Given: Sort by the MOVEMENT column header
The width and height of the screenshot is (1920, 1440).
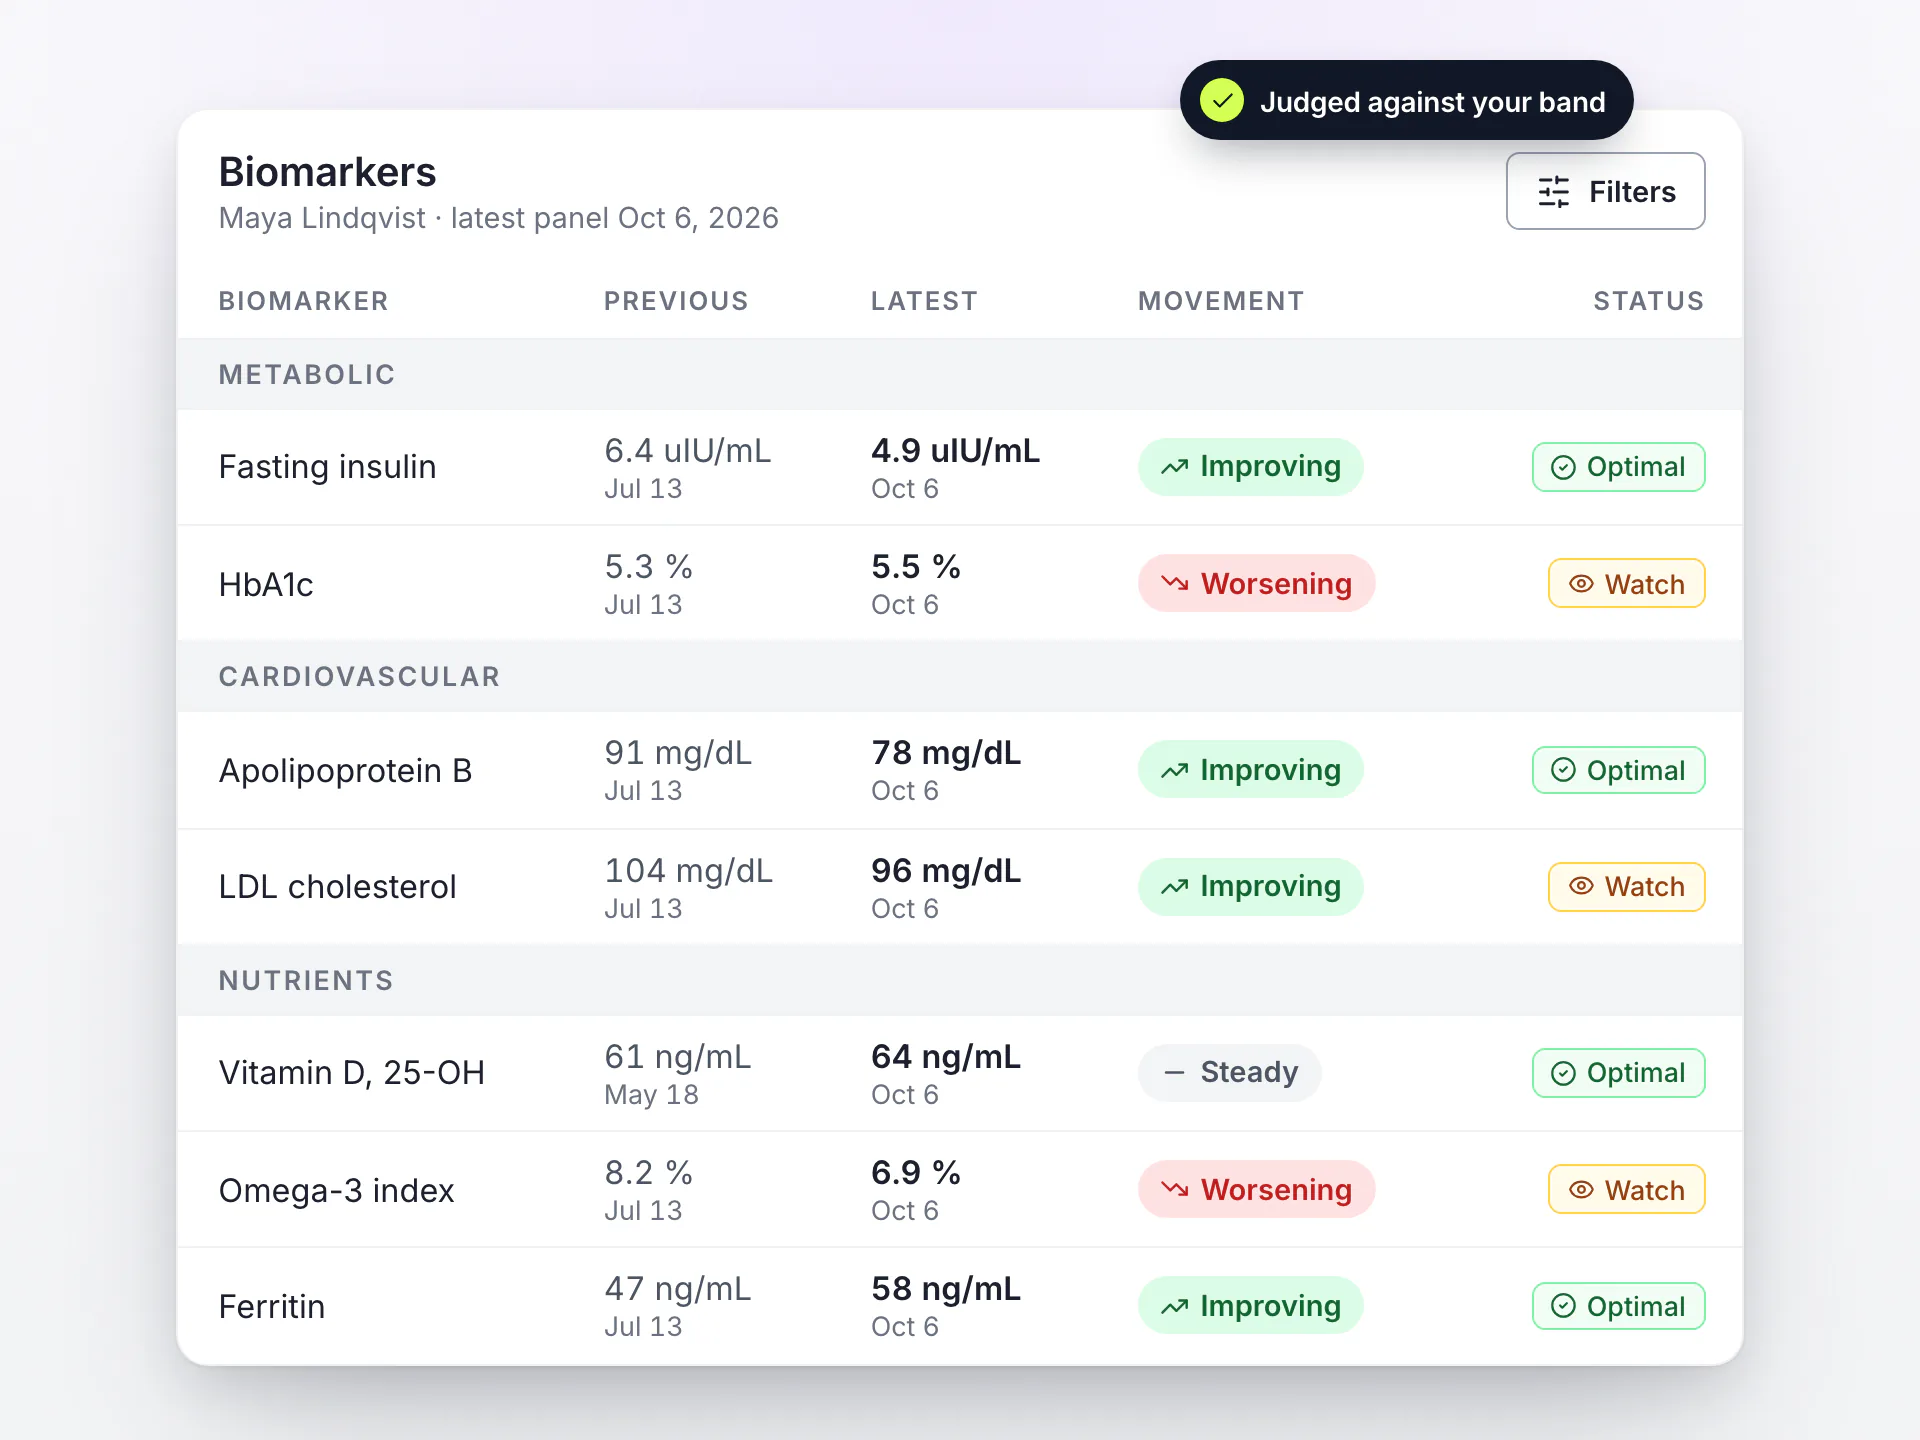Looking at the screenshot, I should click(1221, 301).
